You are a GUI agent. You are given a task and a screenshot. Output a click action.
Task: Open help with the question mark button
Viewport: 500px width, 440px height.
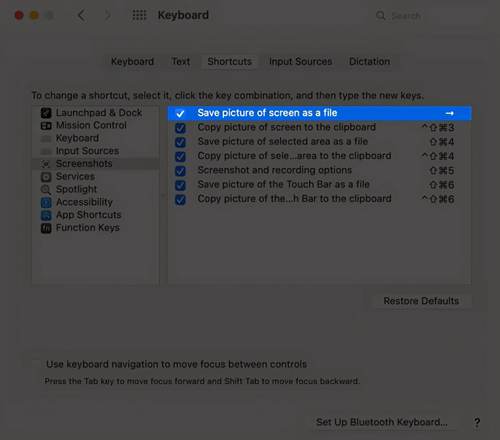[477, 422]
